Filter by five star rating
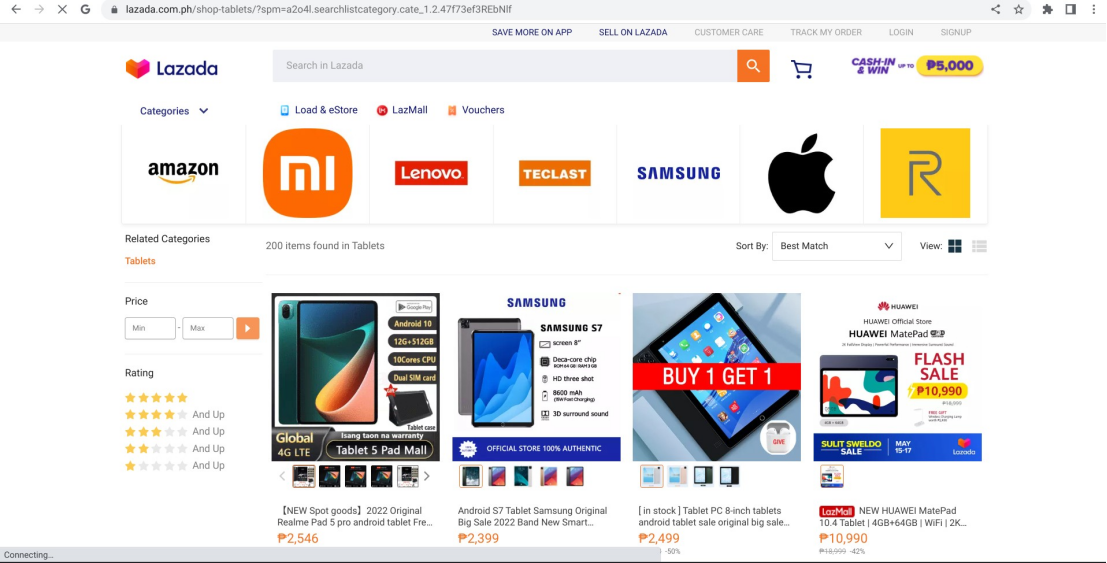This screenshot has height=563, width=1107. click(x=156, y=398)
